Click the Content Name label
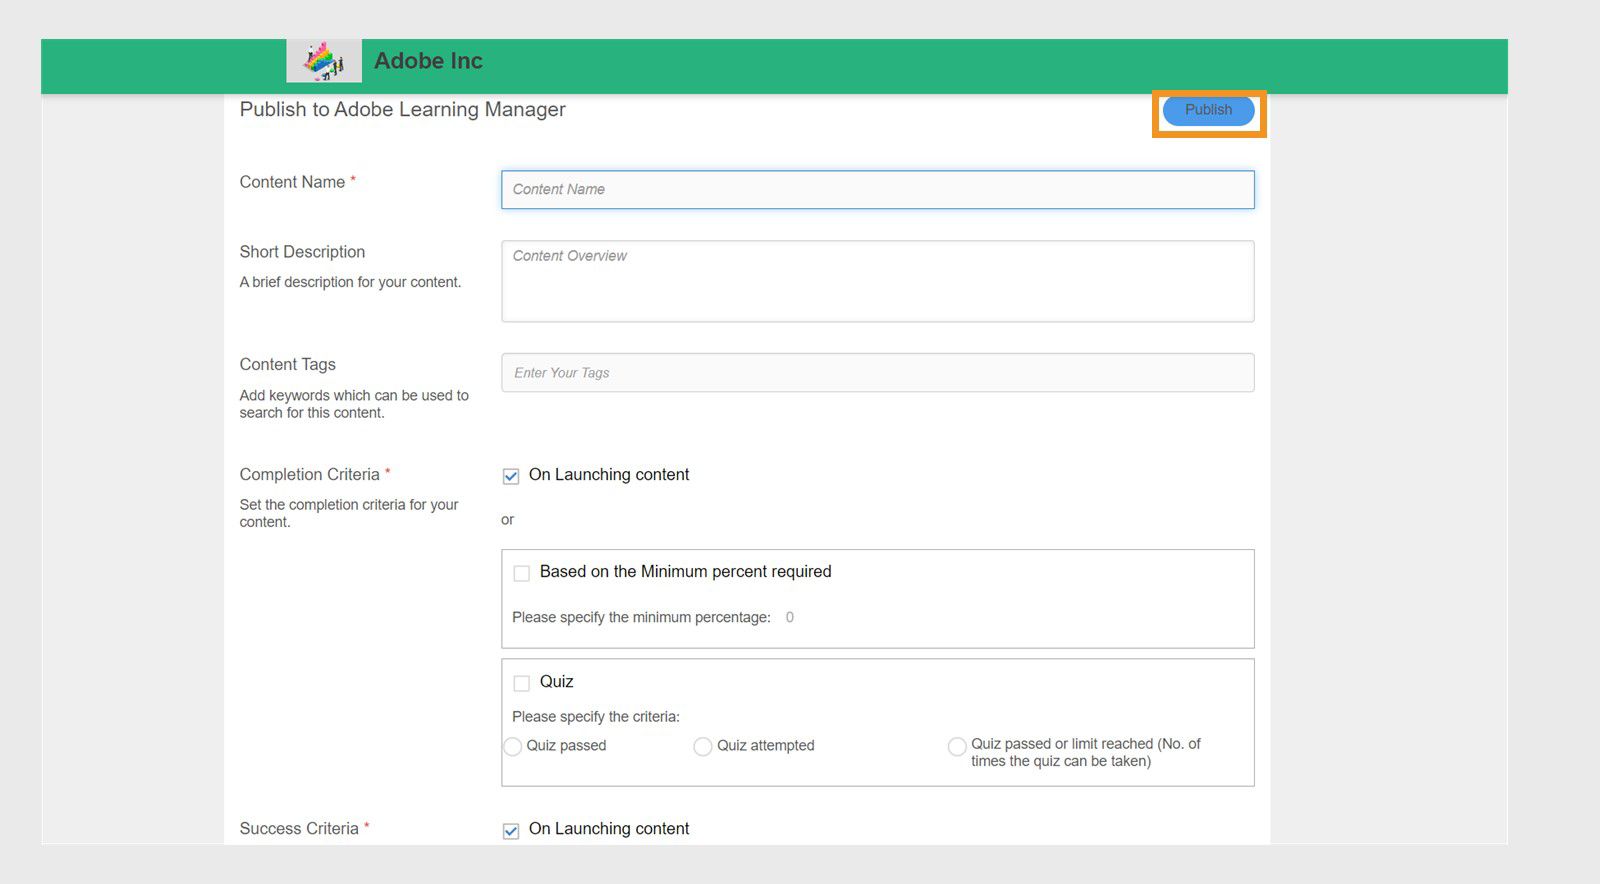This screenshot has width=1600, height=884. [x=292, y=182]
